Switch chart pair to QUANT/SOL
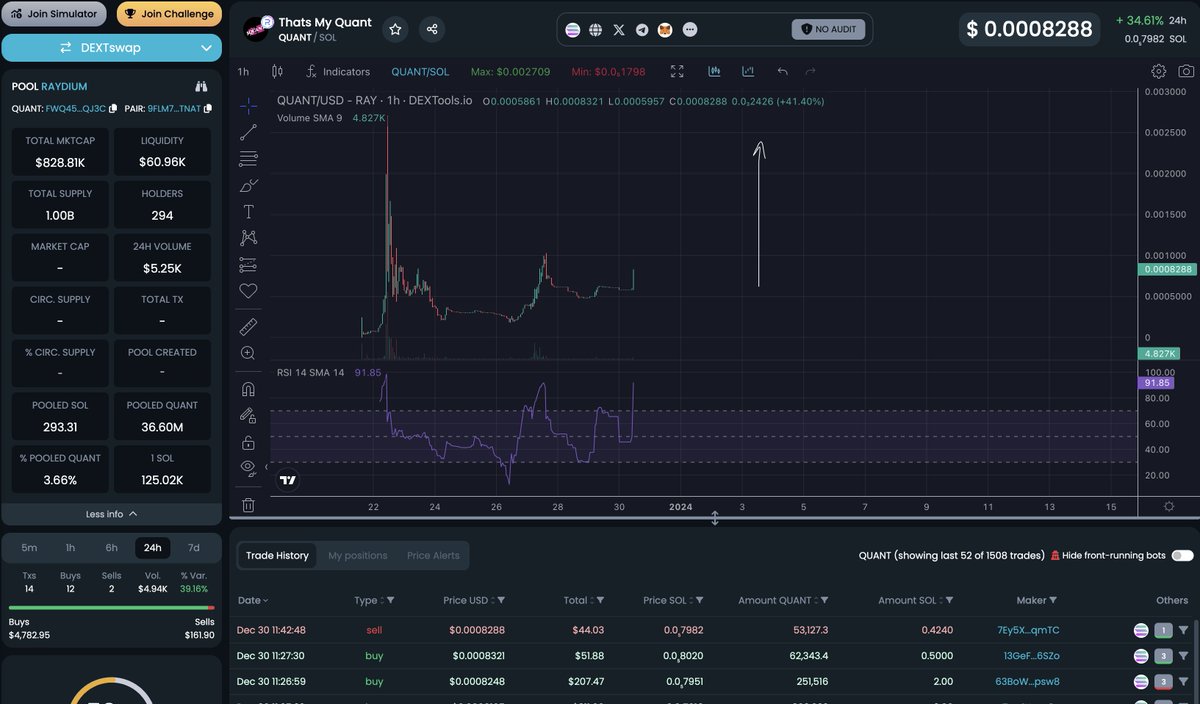Viewport: 1200px width, 704px height. [420, 72]
